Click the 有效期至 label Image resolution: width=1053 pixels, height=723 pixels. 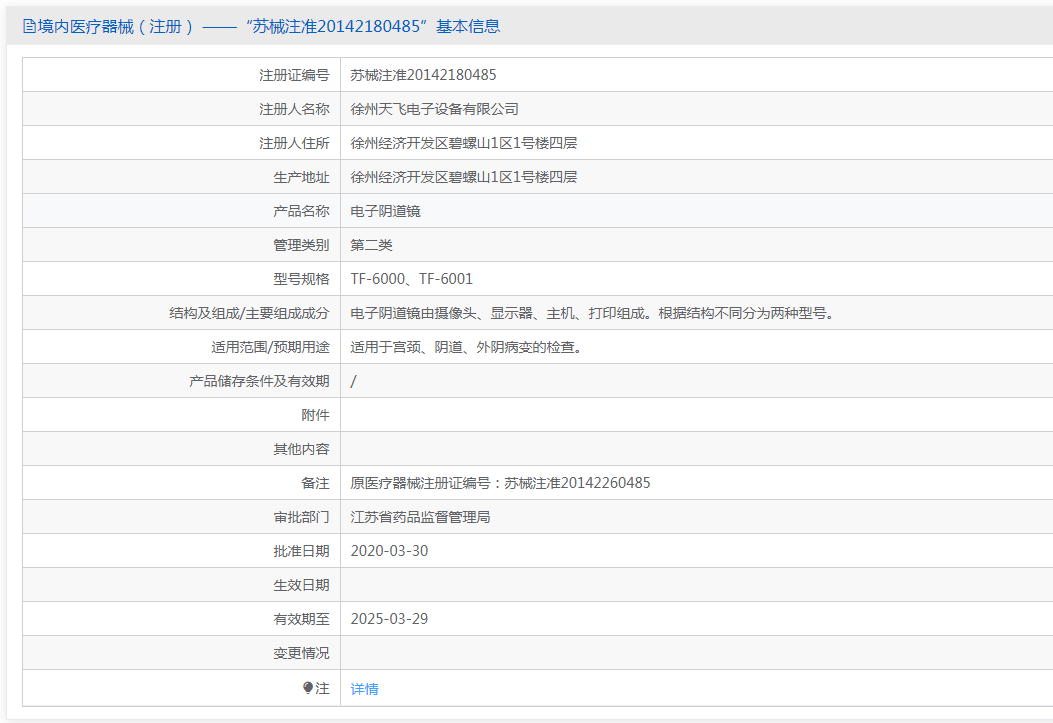(x=302, y=619)
